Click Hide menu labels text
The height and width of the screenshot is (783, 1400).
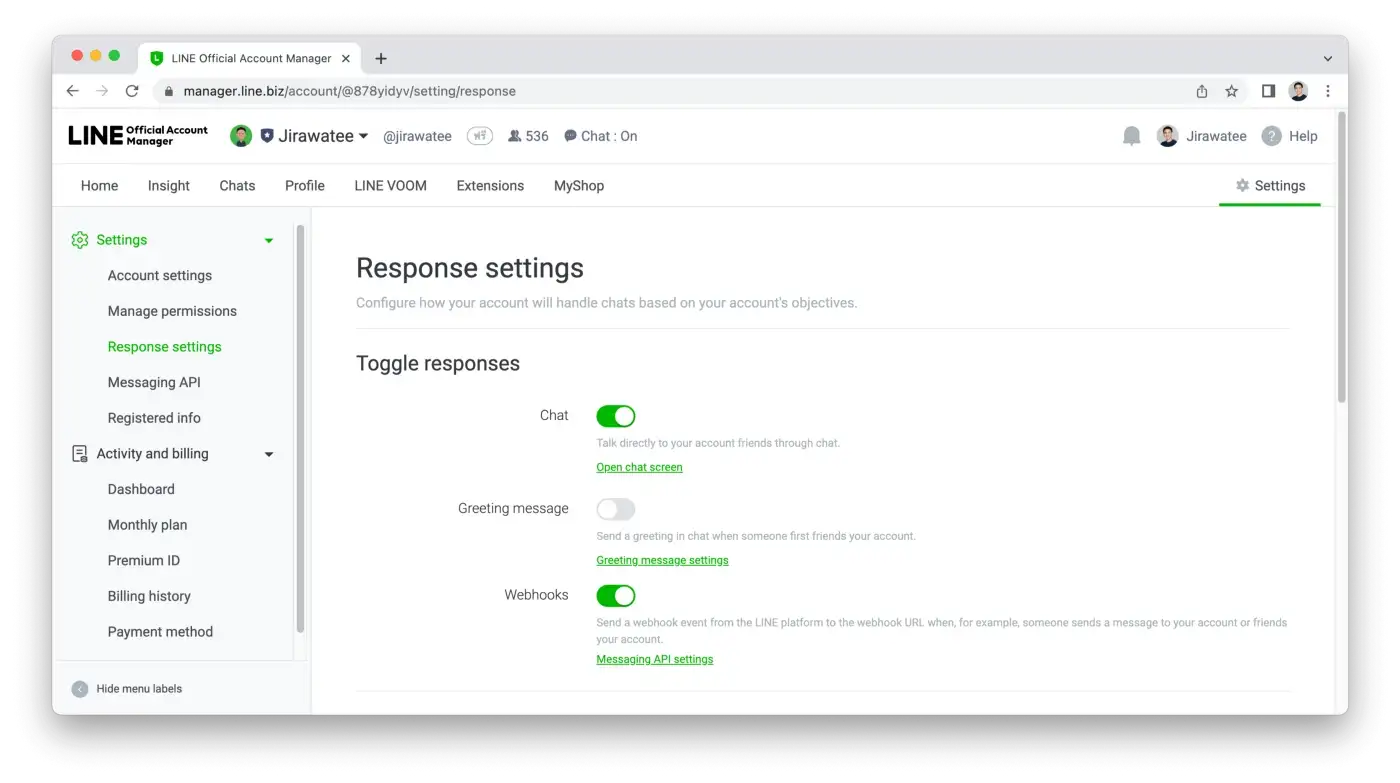139,689
